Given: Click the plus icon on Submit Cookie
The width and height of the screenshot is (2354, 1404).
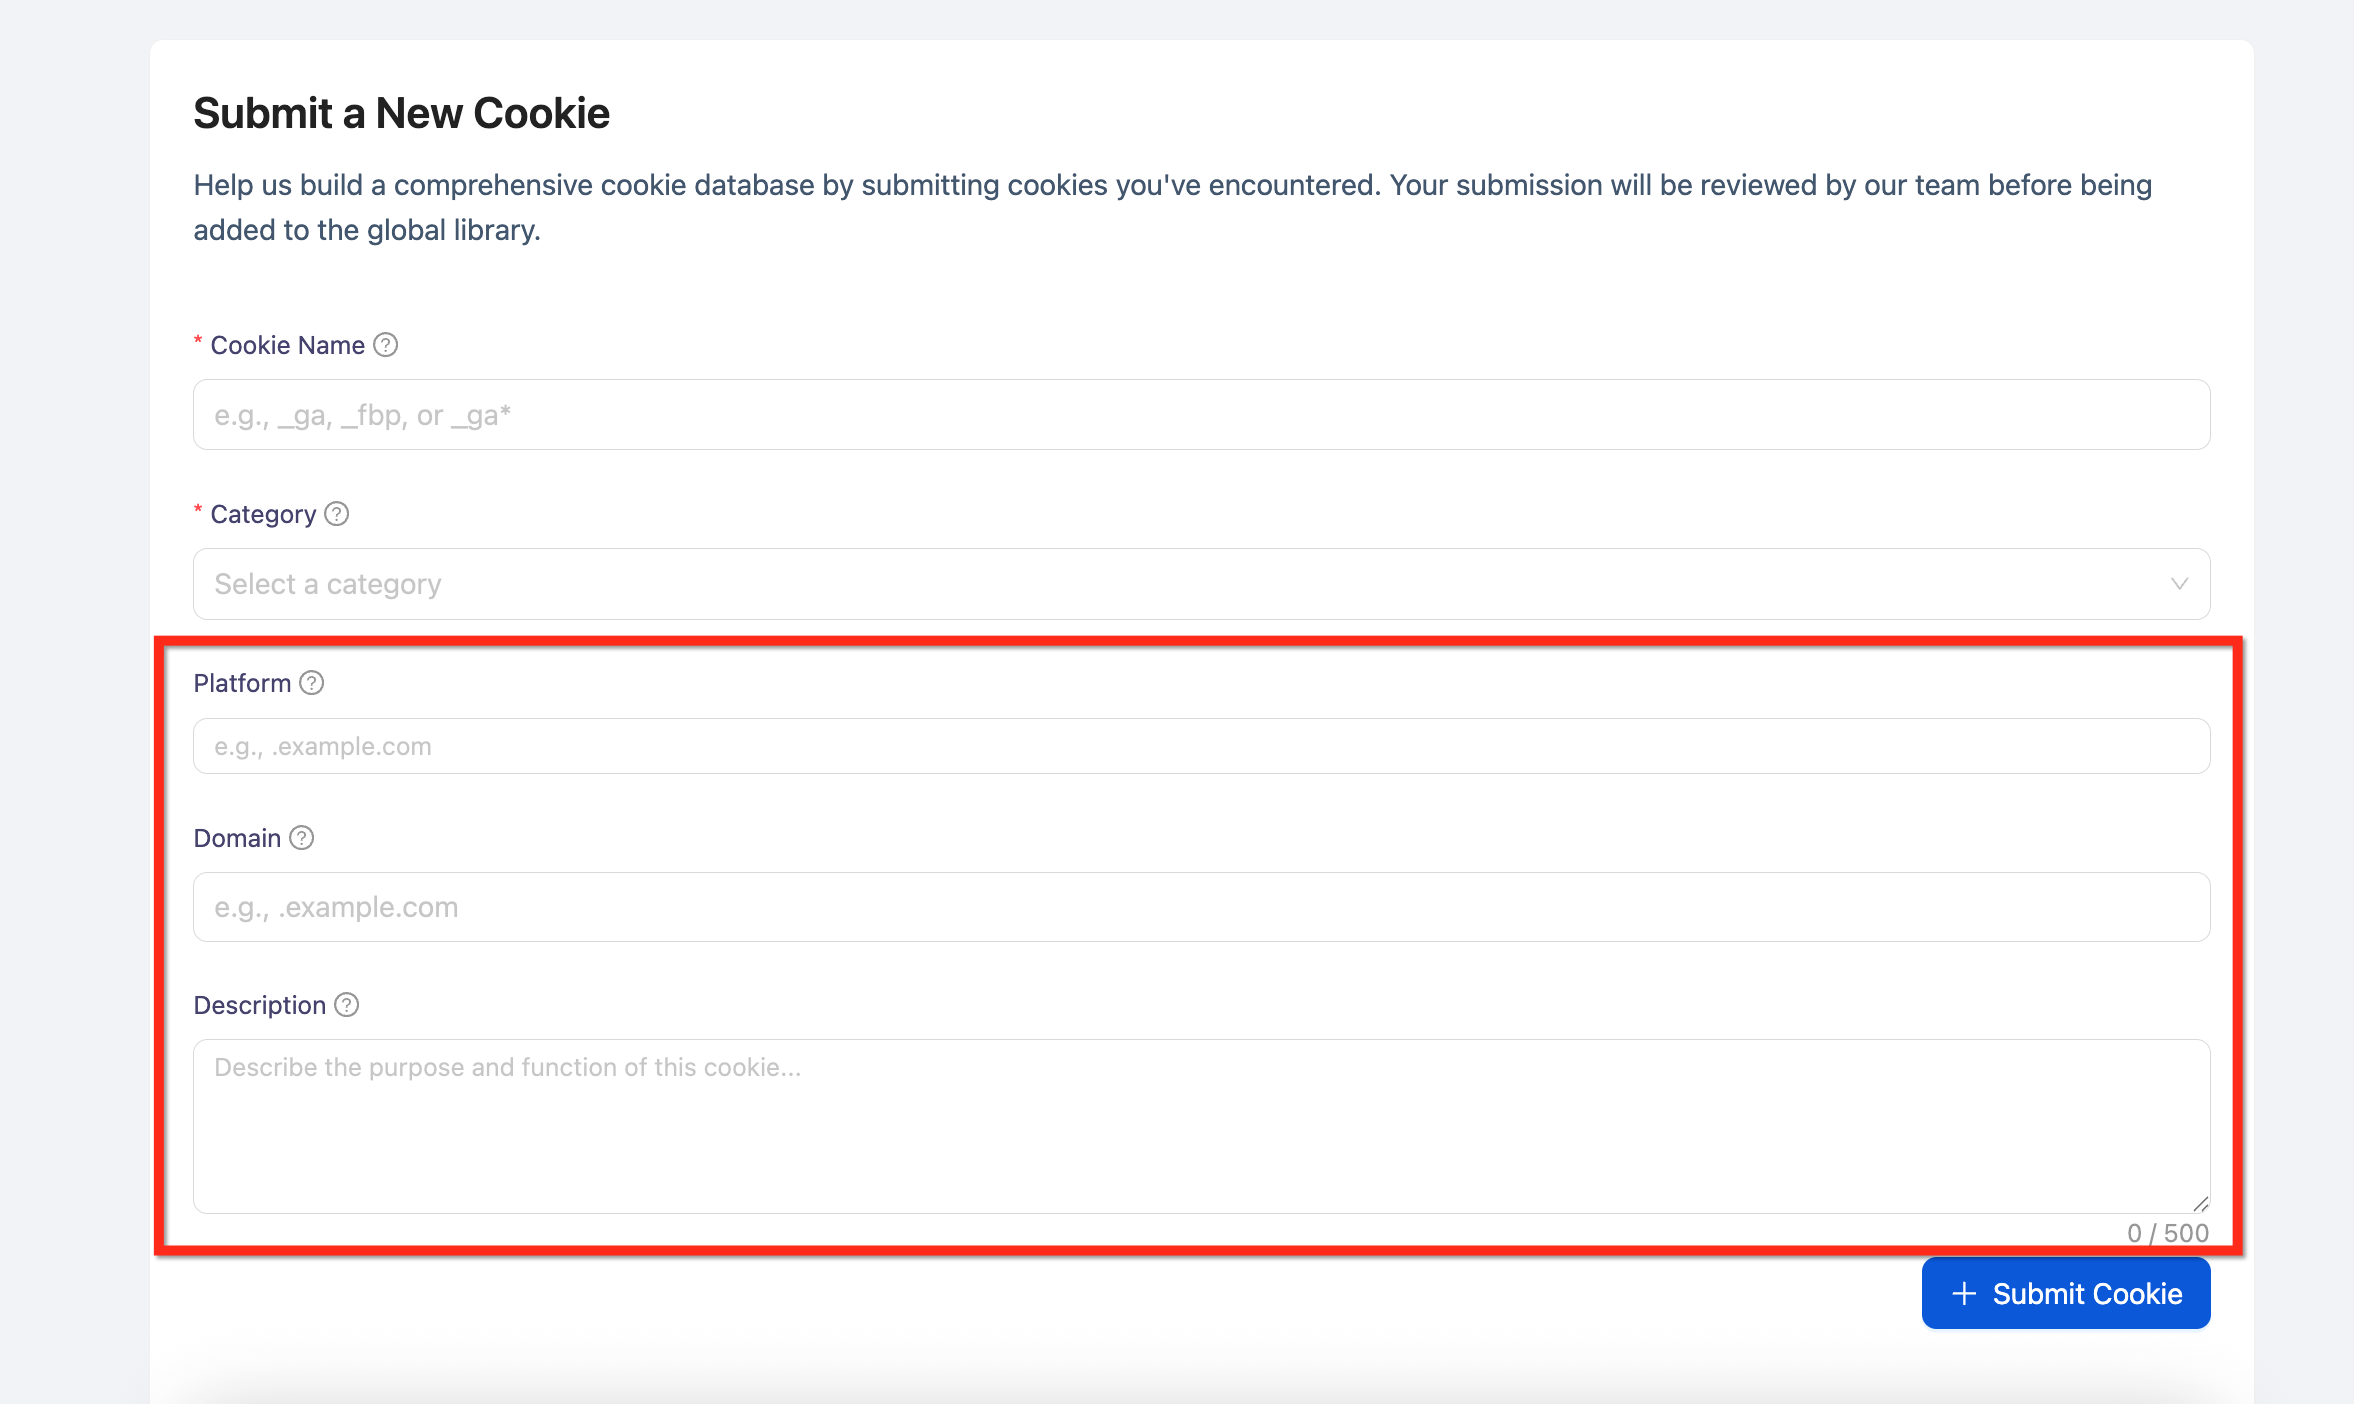Looking at the screenshot, I should (1964, 1293).
